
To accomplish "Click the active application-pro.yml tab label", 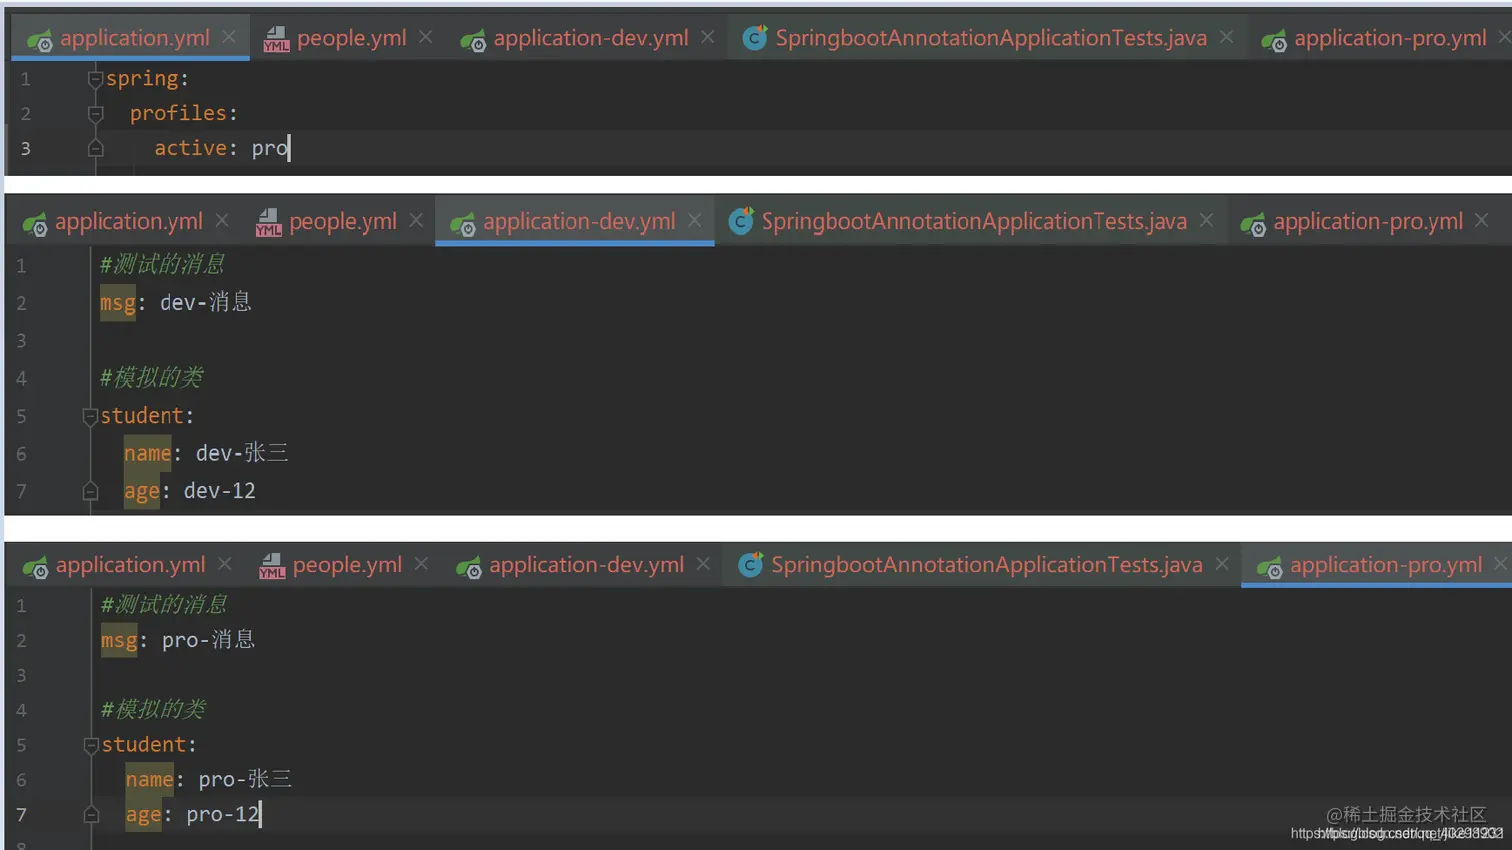I will pyautogui.click(x=1386, y=565).
